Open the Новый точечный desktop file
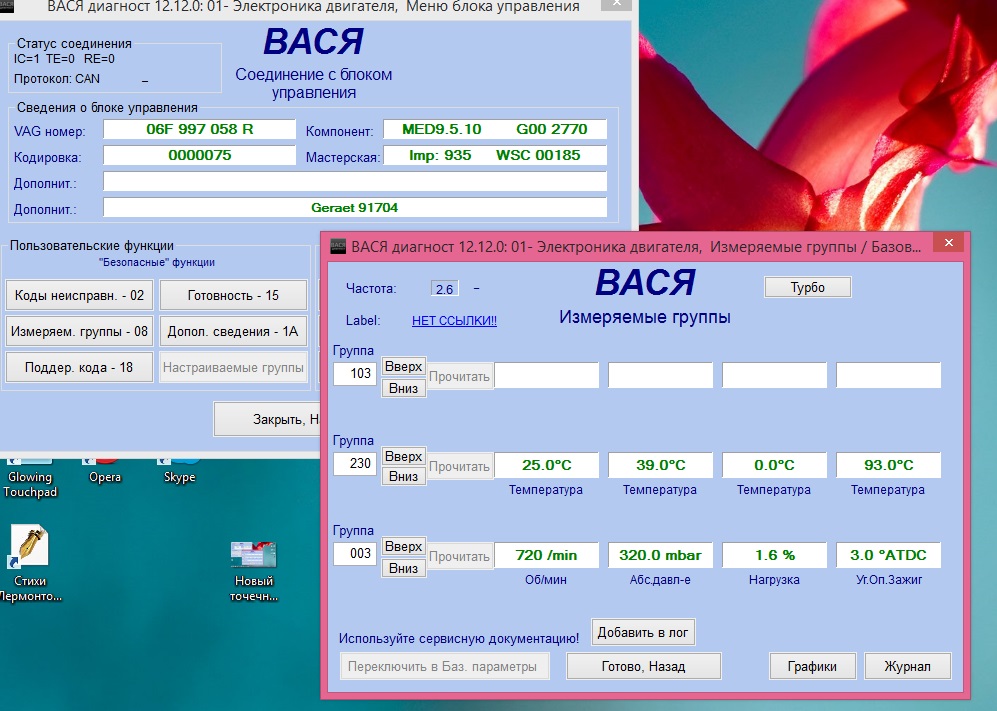Image resolution: width=997 pixels, height=711 pixels. pos(253,560)
